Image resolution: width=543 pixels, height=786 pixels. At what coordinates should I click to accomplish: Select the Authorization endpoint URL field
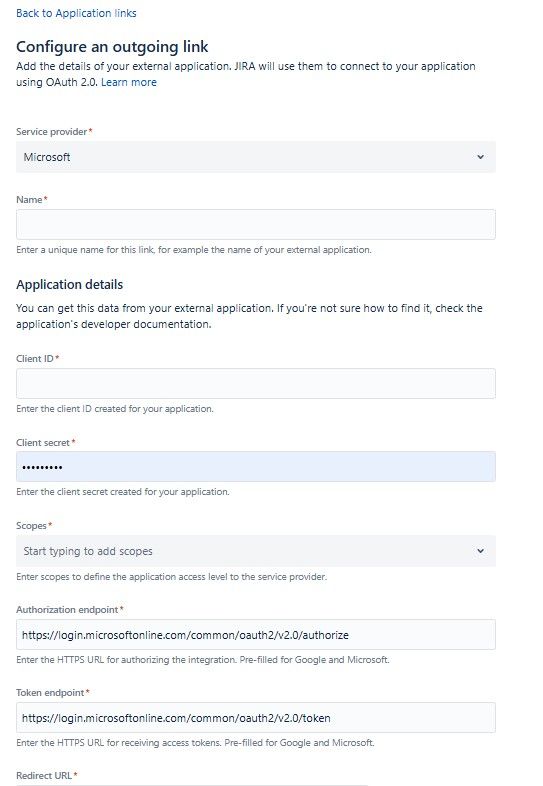click(256, 635)
